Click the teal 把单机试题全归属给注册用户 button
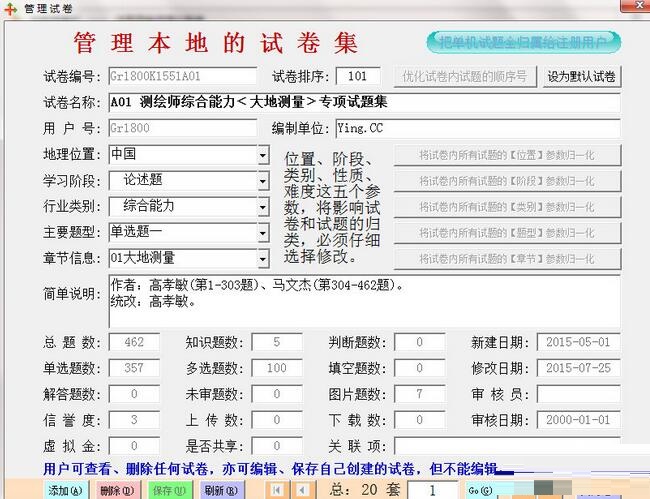The width and height of the screenshot is (650, 499). coord(524,42)
